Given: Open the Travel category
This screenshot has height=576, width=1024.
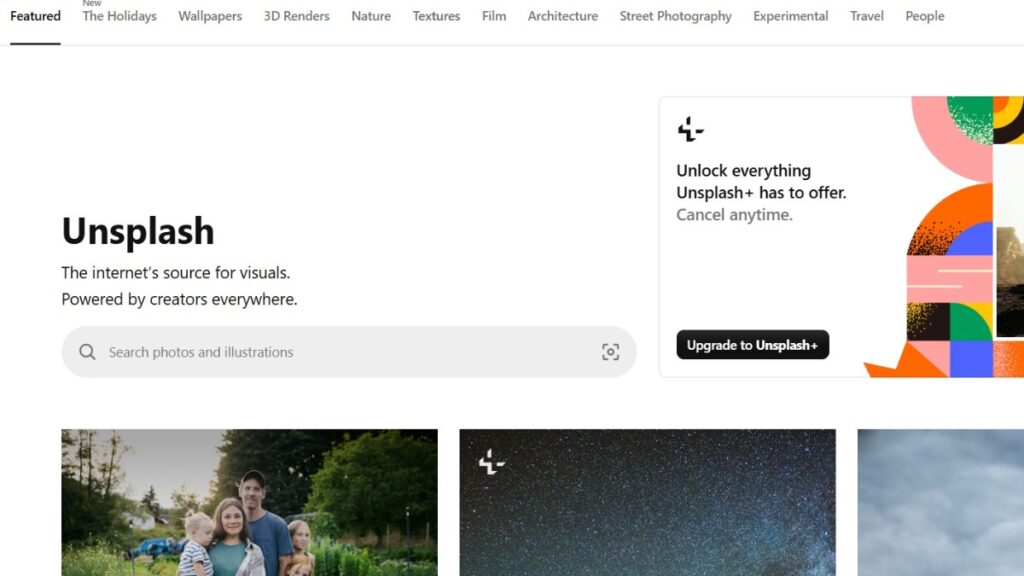Looking at the screenshot, I should tap(866, 16).
